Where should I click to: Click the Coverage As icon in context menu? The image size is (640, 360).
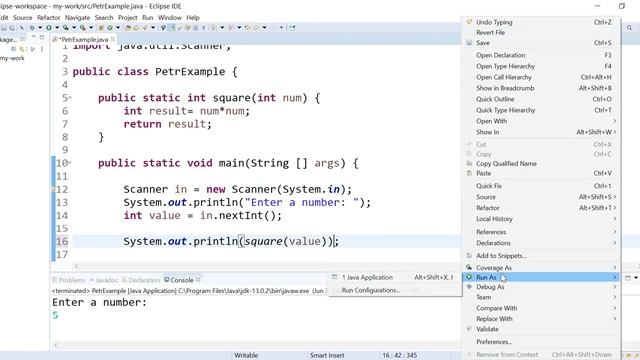[x=469, y=267]
